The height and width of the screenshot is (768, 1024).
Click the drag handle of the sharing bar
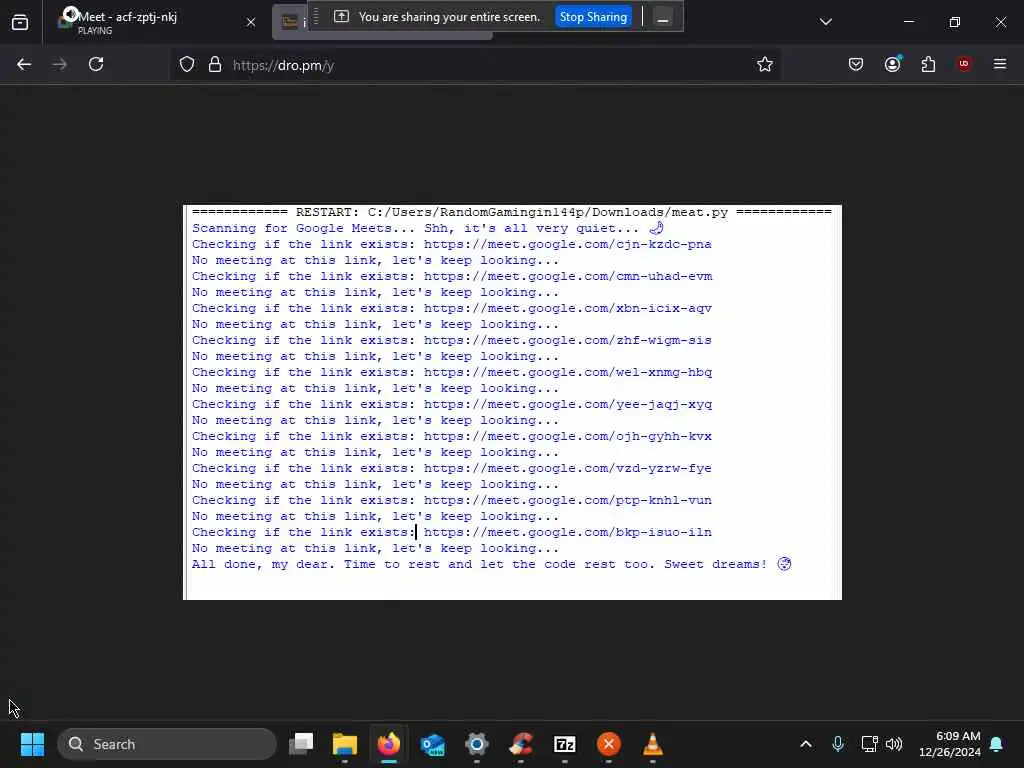(316, 17)
